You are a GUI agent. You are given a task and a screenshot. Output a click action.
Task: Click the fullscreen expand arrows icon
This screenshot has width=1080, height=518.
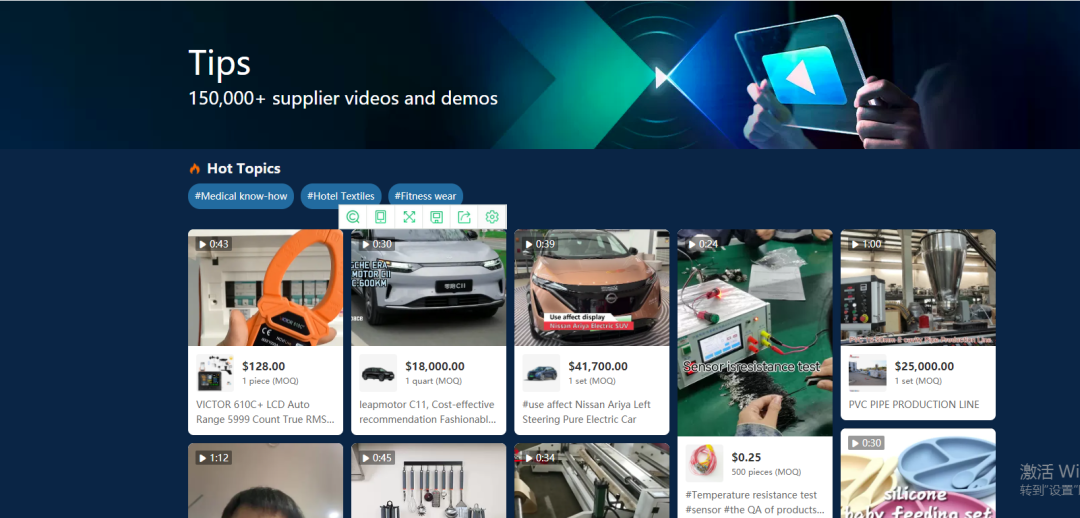[x=409, y=217]
